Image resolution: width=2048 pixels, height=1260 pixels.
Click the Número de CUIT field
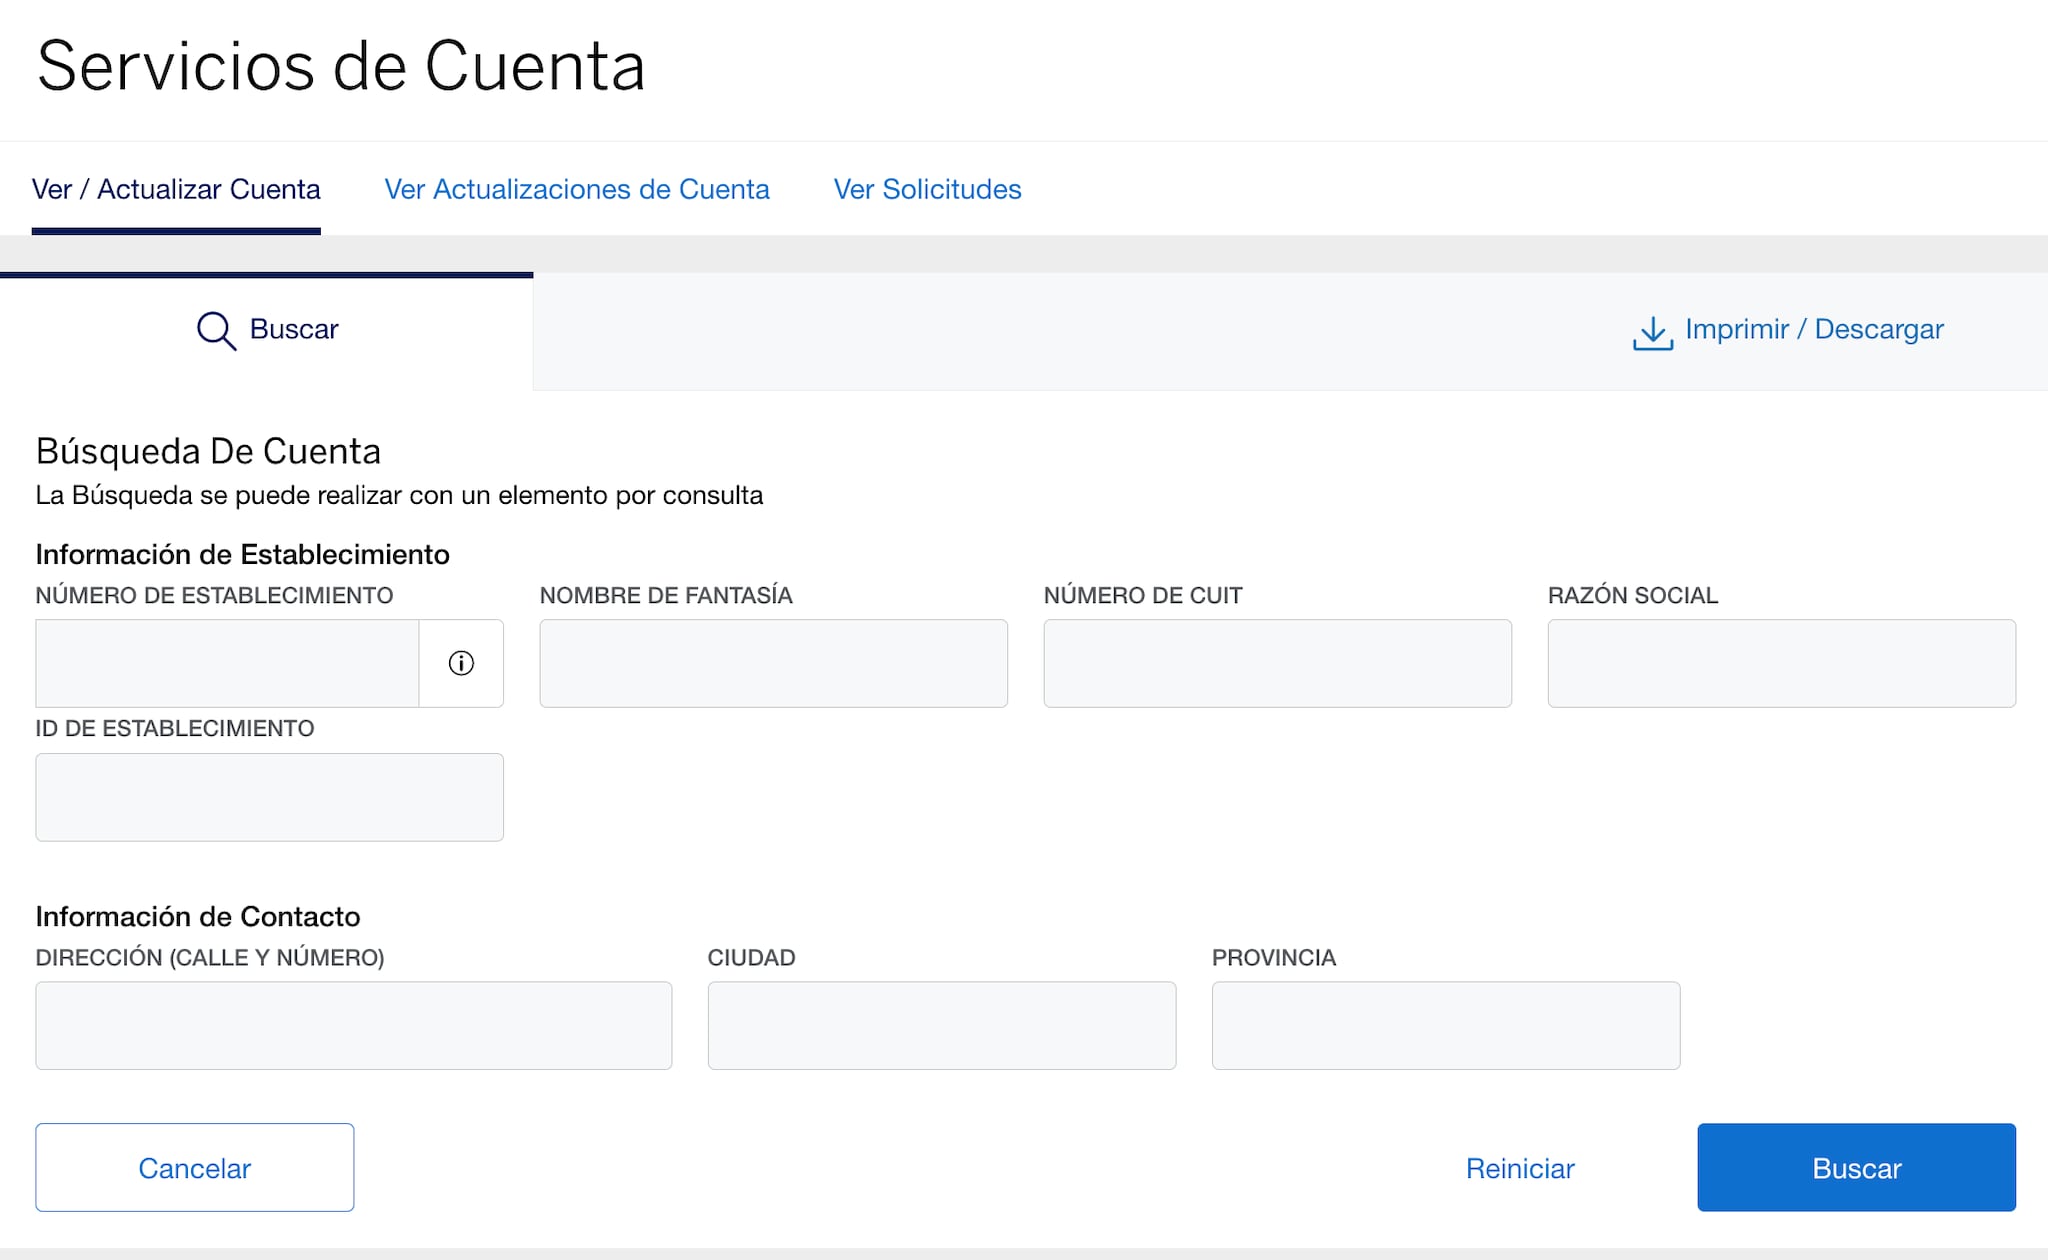pyautogui.click(x=1278, y=663)
